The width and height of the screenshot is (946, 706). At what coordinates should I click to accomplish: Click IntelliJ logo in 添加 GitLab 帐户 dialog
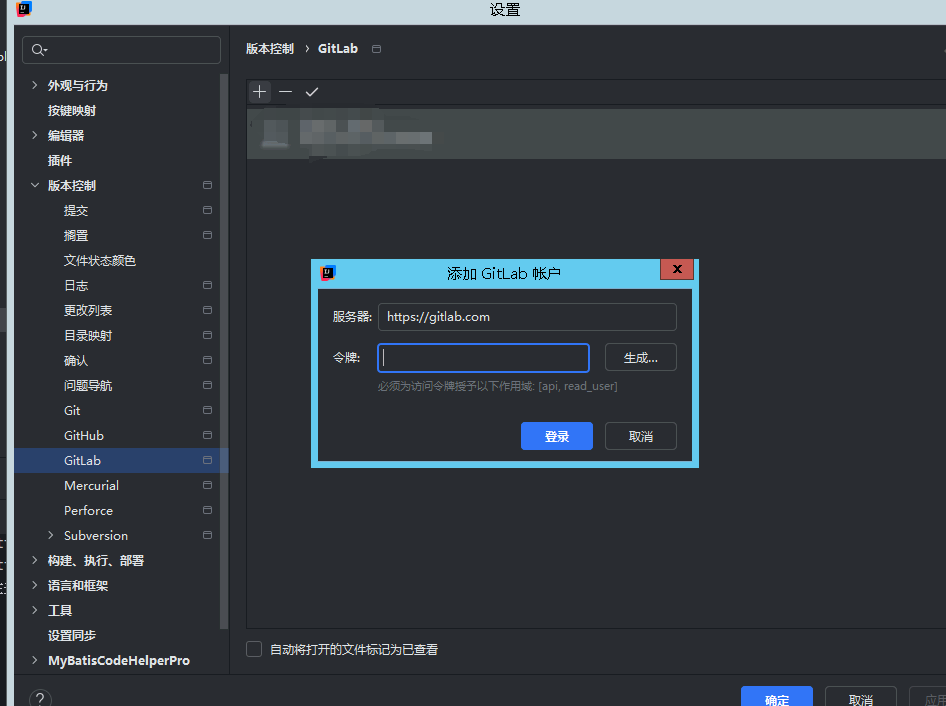pyautogui.click(x=328, y=273)
